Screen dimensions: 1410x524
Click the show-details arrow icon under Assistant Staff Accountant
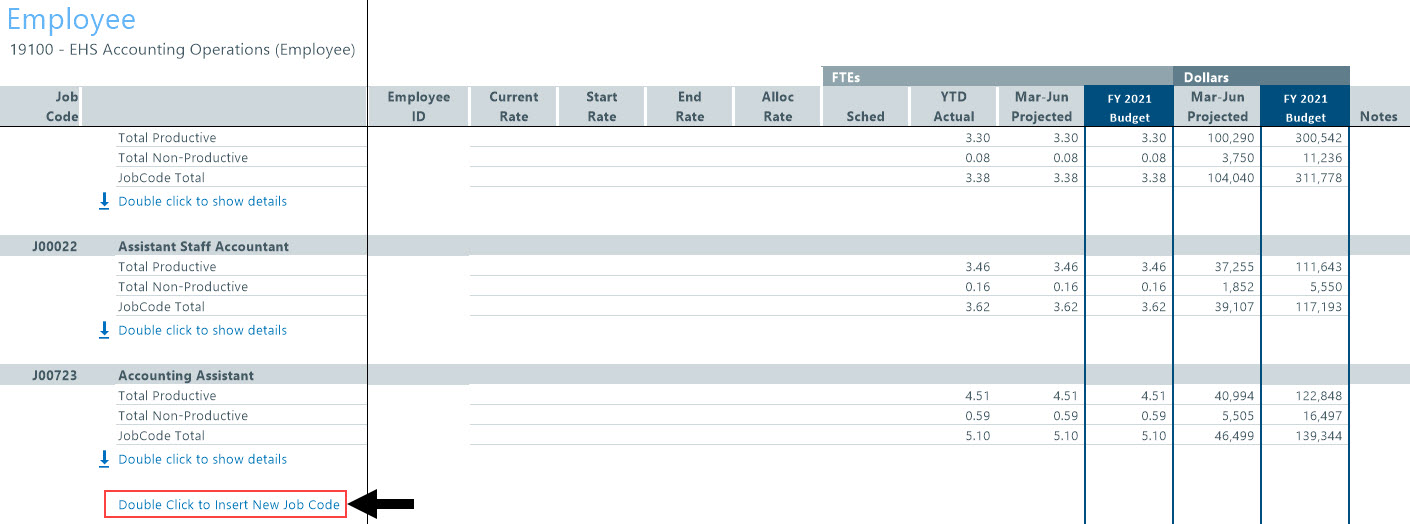(104, 330)
